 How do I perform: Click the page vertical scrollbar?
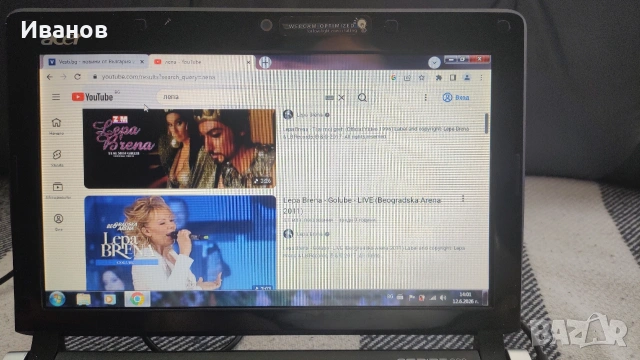click(486, 123)
